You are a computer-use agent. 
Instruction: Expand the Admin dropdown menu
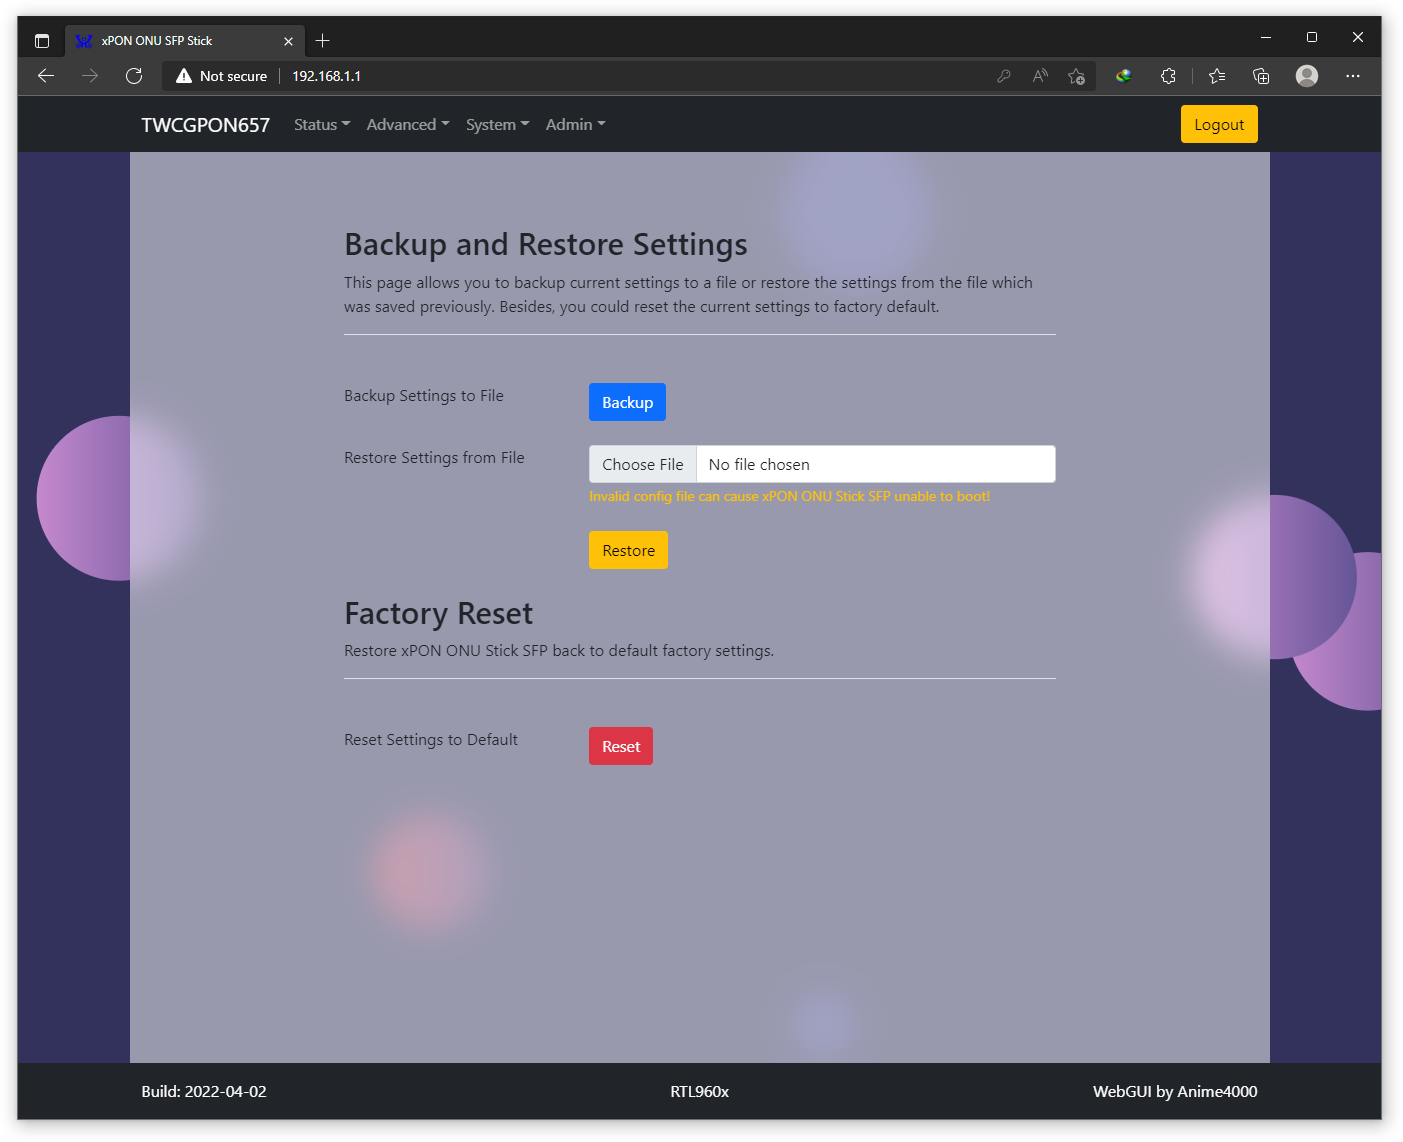(x=575, y=125)
